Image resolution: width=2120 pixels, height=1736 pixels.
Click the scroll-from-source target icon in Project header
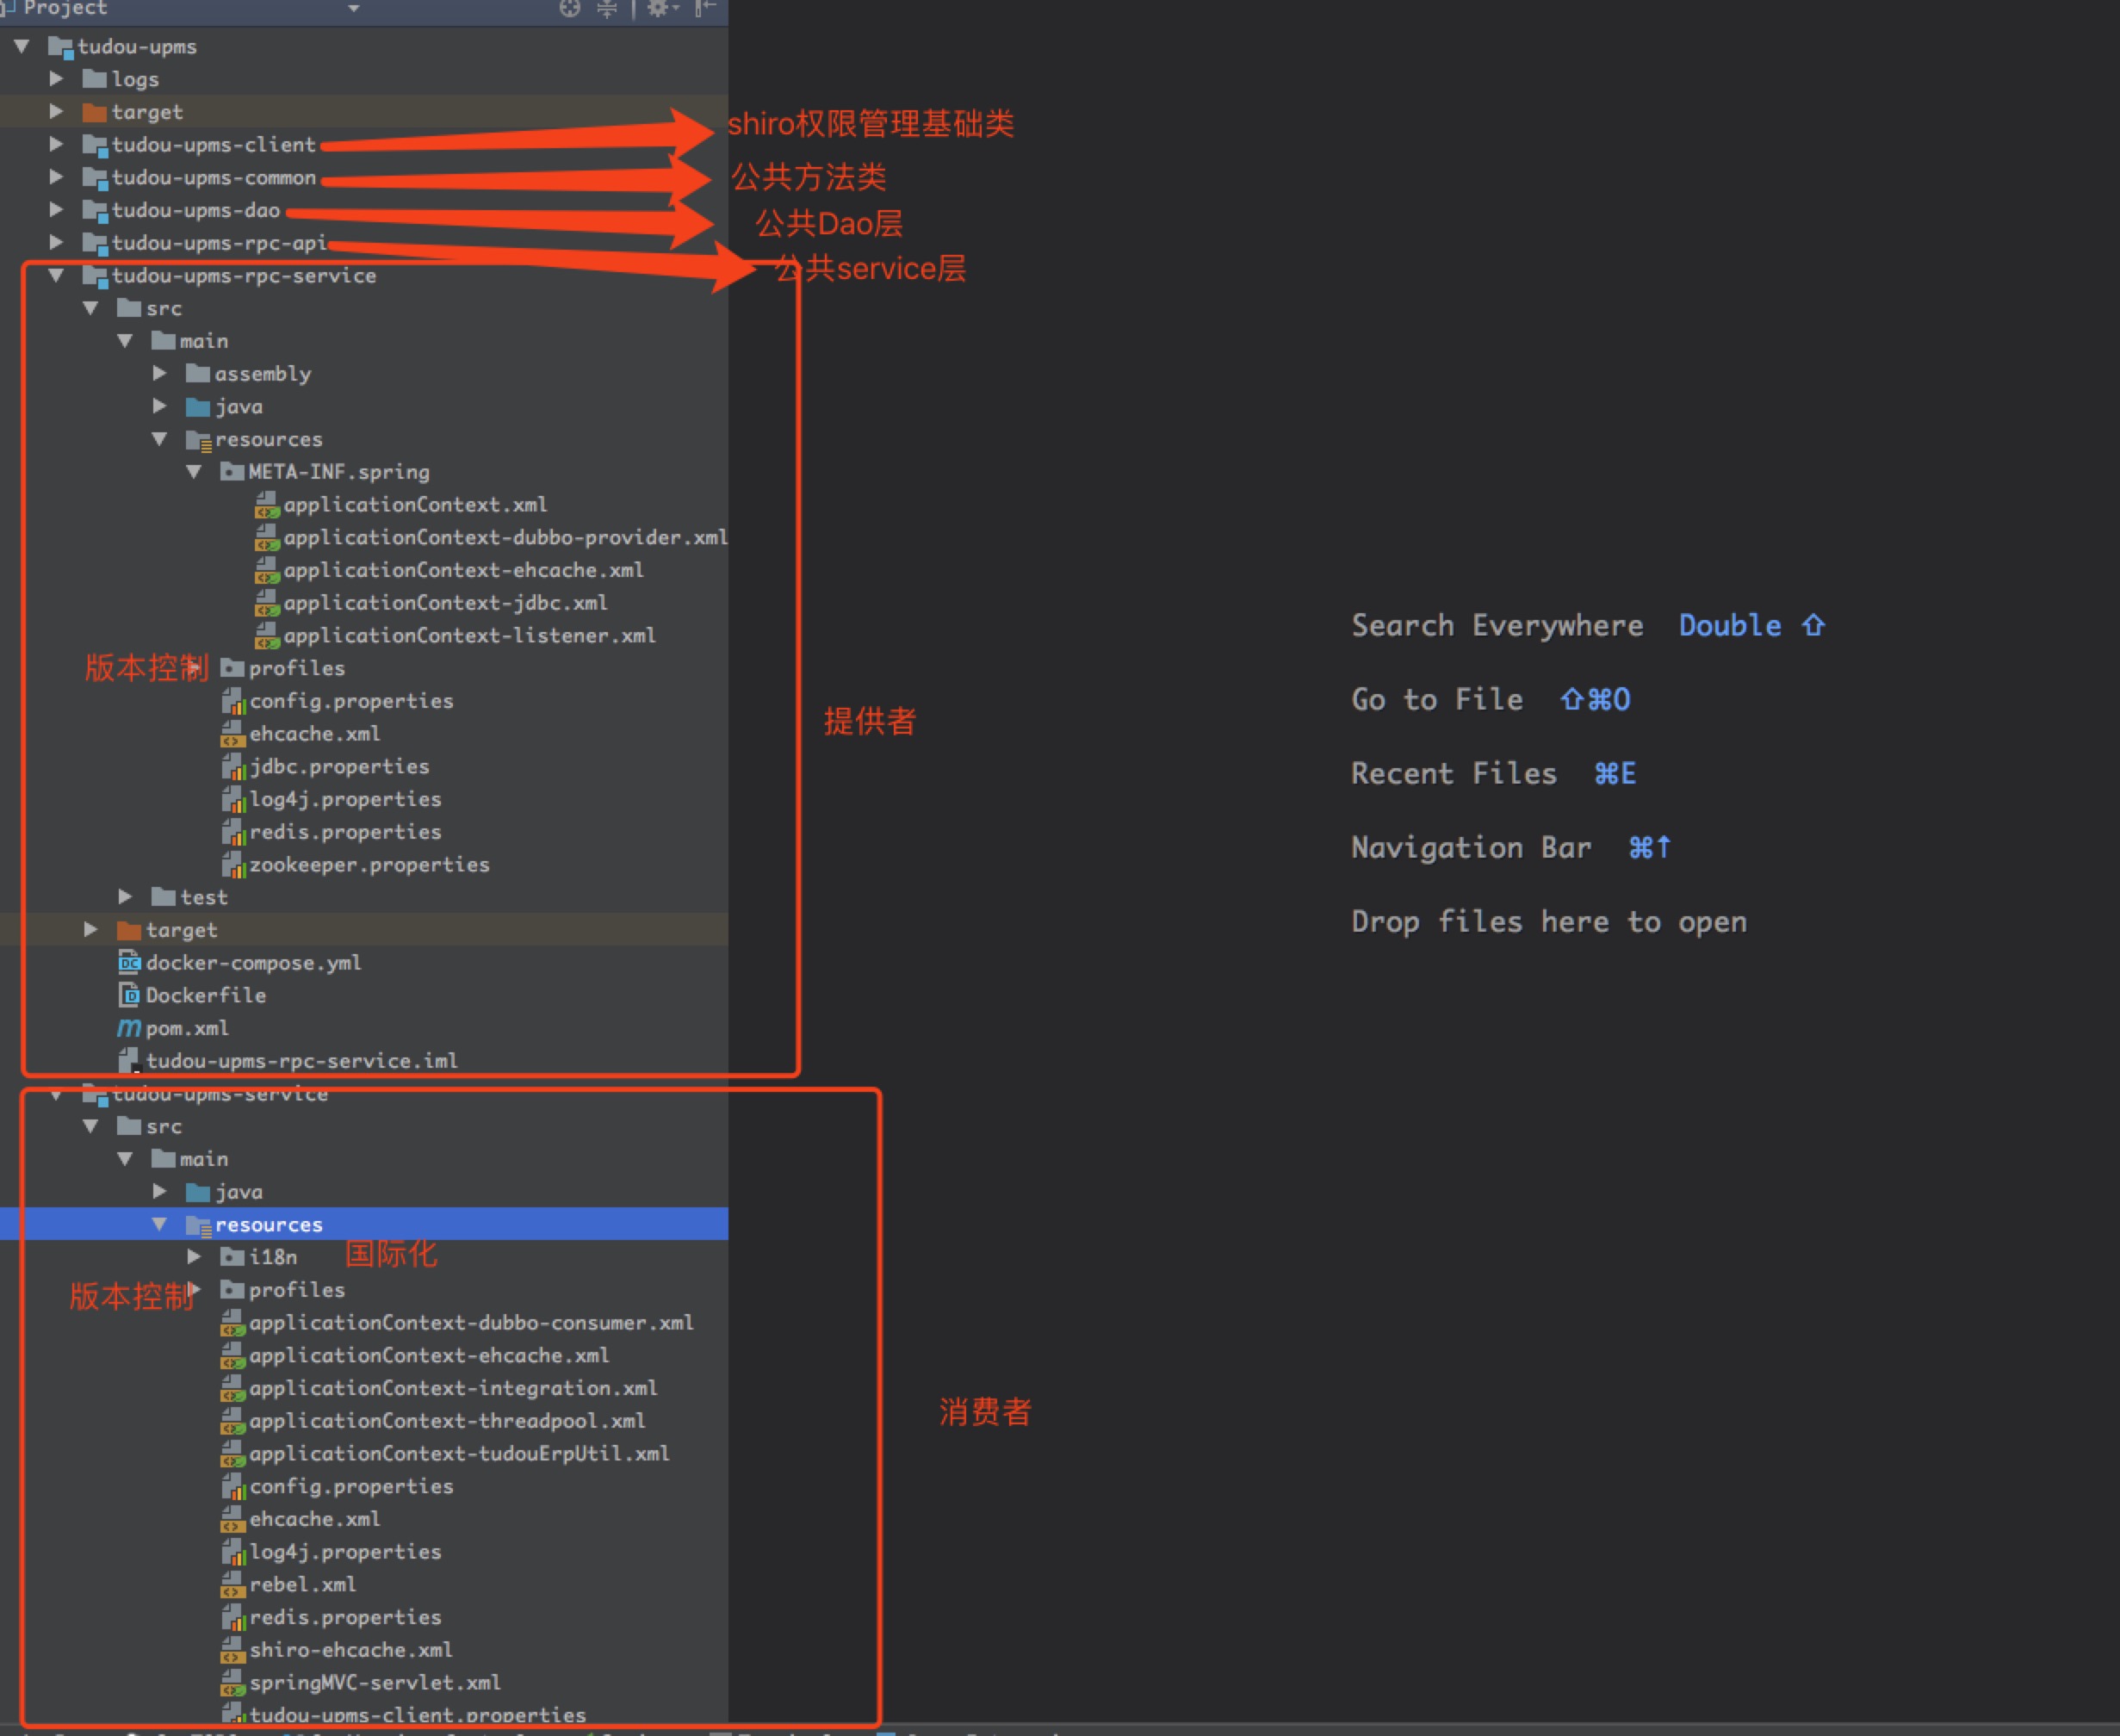[x=569, y=9]
